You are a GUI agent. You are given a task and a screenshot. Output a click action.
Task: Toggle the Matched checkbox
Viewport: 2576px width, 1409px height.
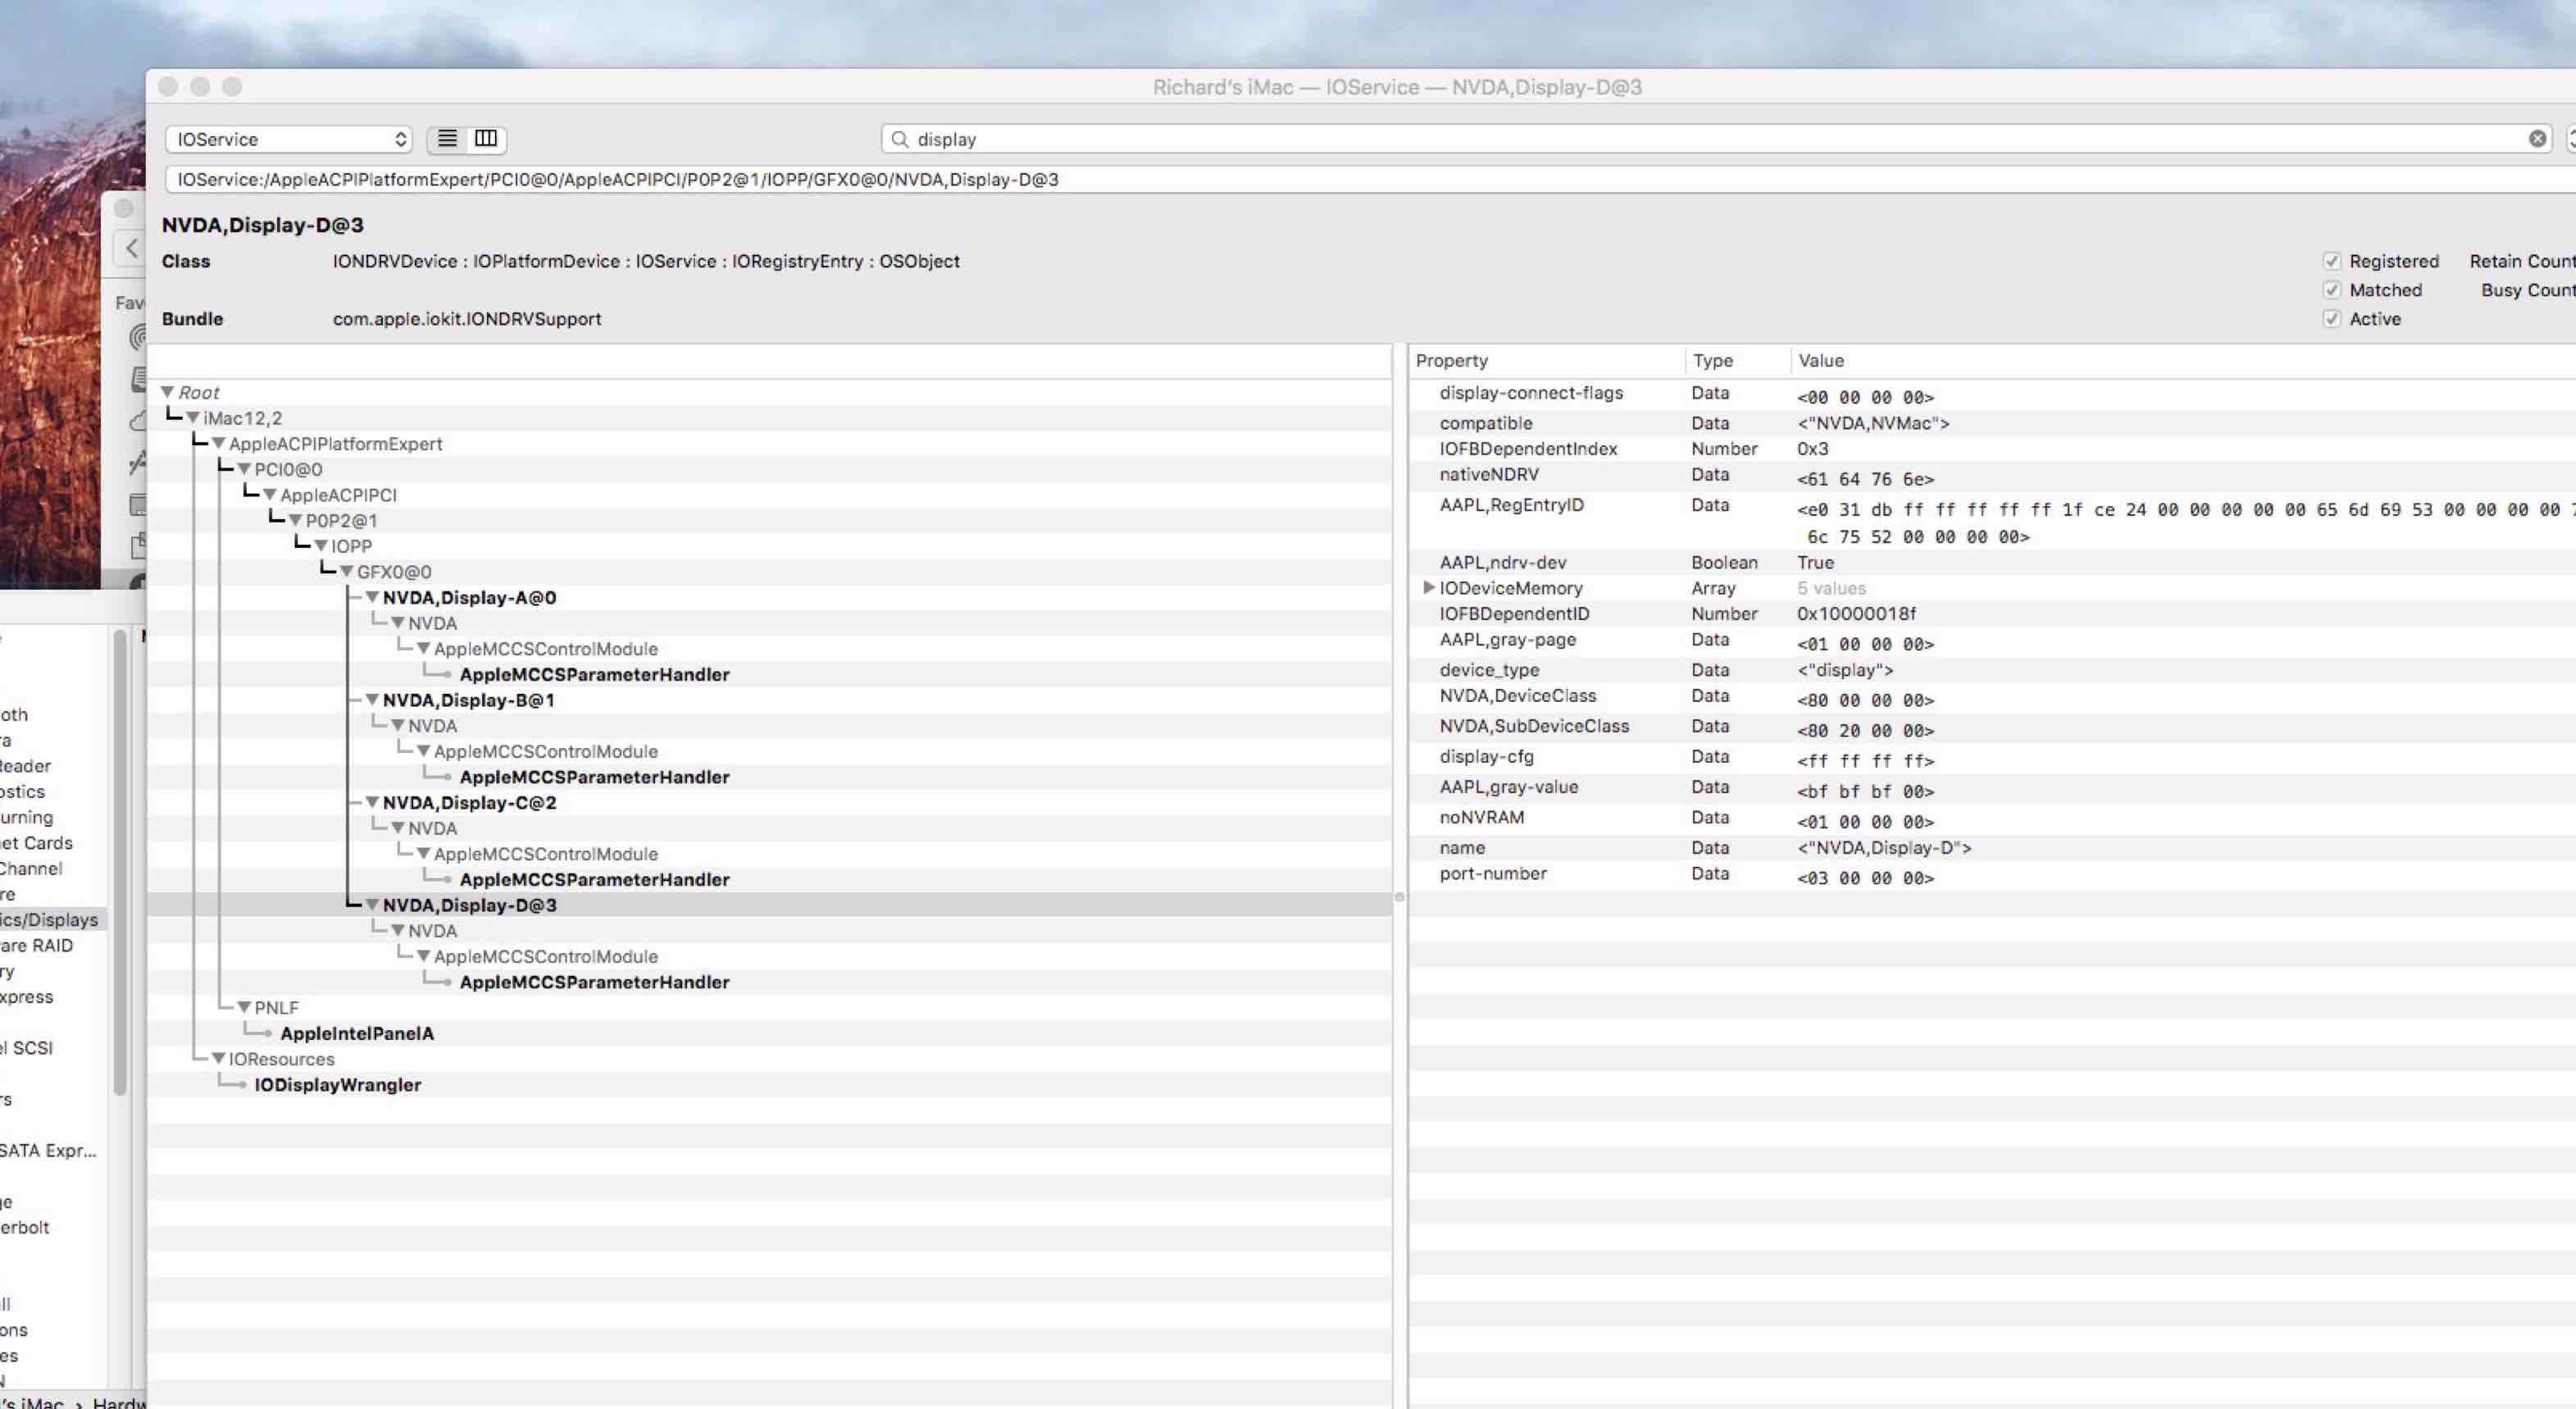(2332, 290)
